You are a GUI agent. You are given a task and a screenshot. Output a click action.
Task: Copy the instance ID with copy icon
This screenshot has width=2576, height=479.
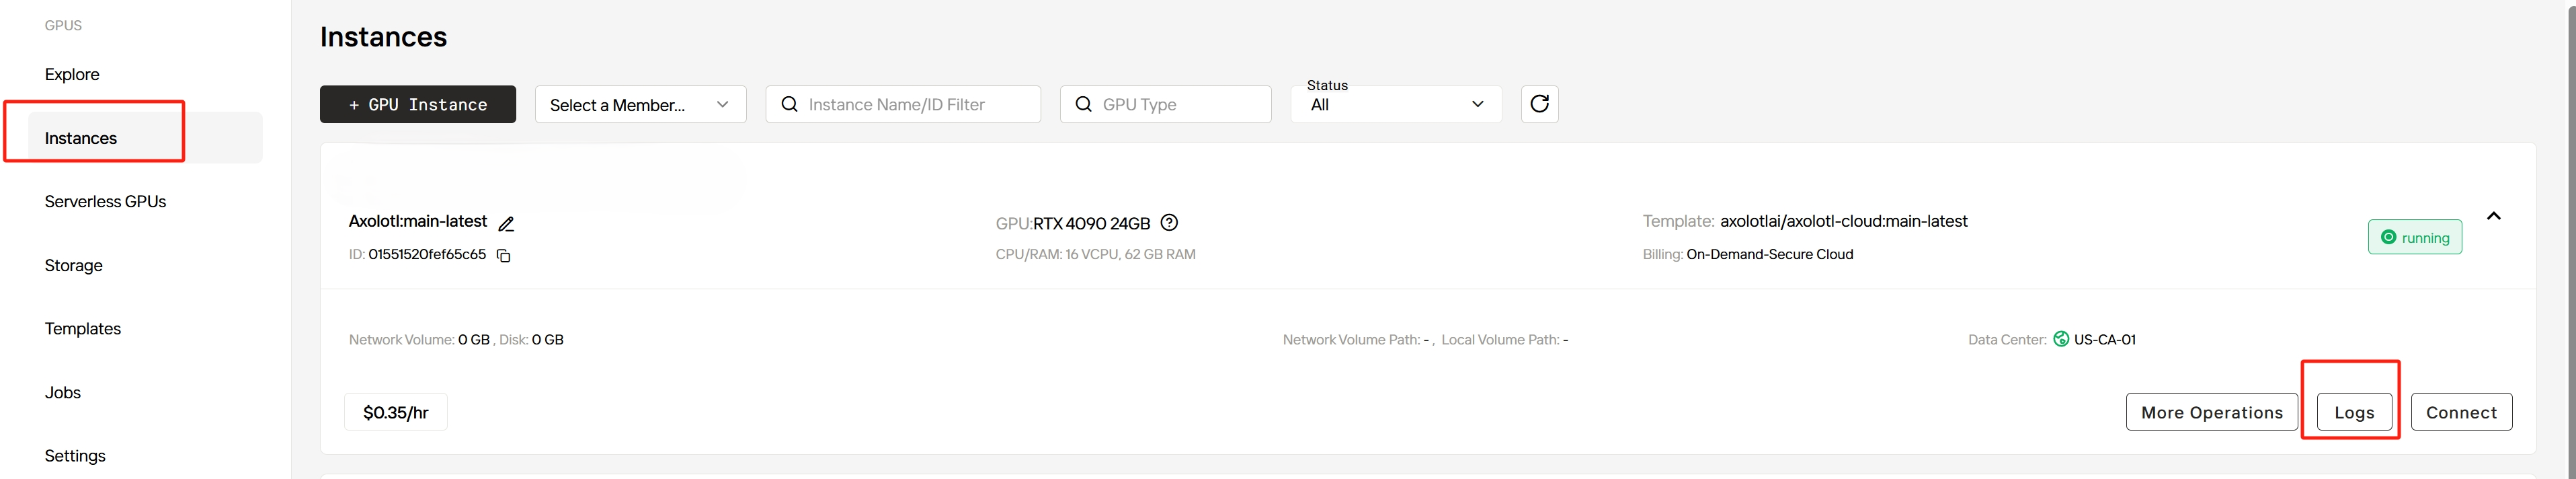coord(504,256)
